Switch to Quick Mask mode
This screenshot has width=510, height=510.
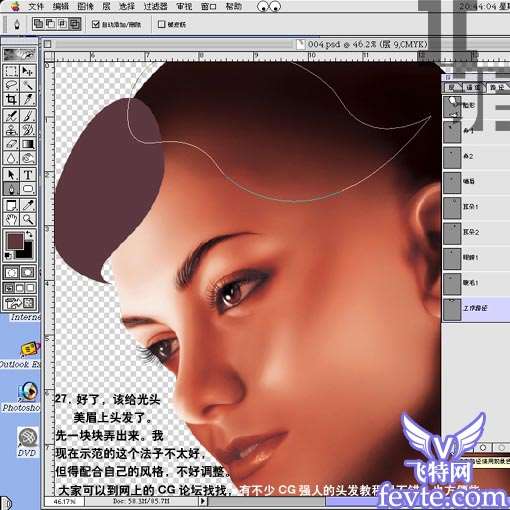coord(28,272)
